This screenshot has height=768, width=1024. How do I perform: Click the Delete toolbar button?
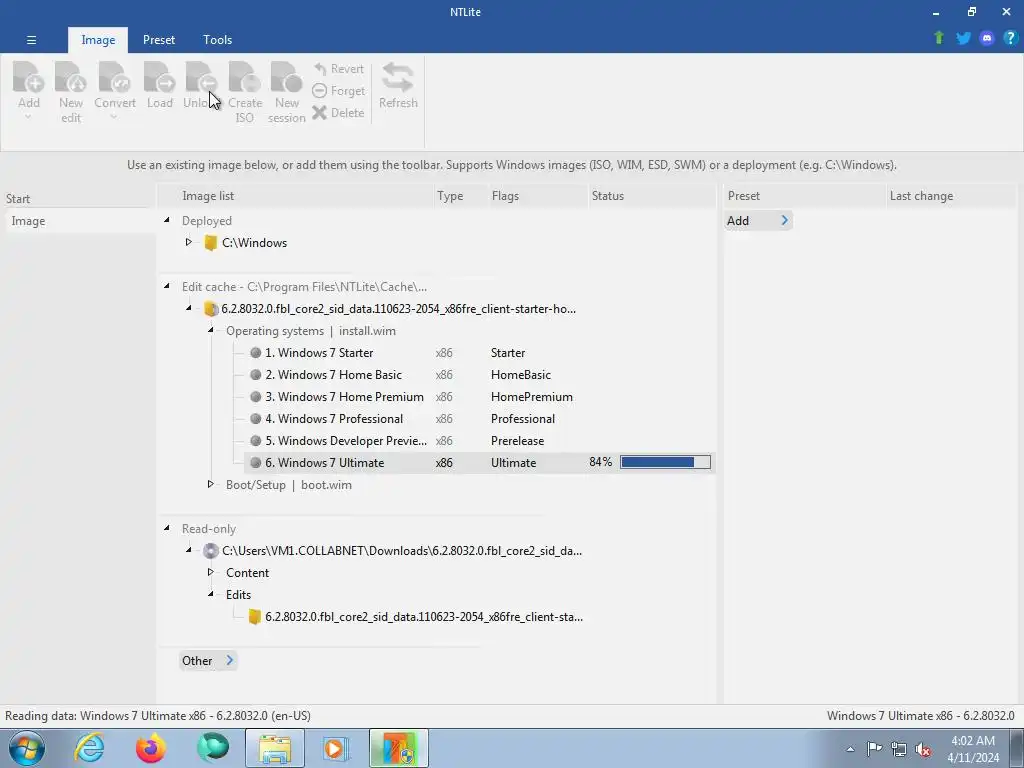click(338, 112)
